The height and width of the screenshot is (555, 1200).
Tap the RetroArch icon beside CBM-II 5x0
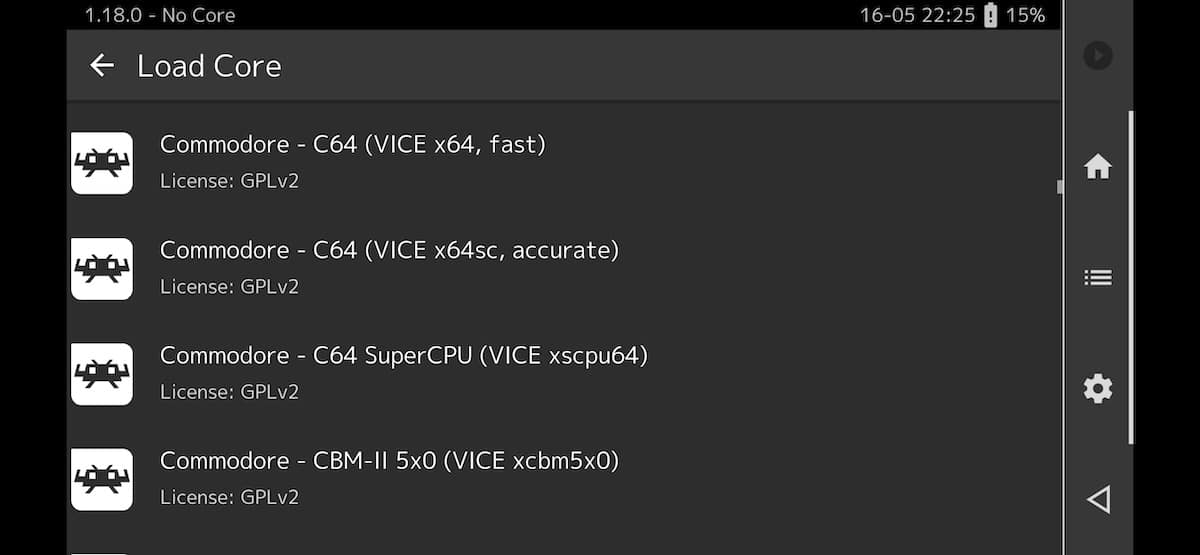[102, 479]
